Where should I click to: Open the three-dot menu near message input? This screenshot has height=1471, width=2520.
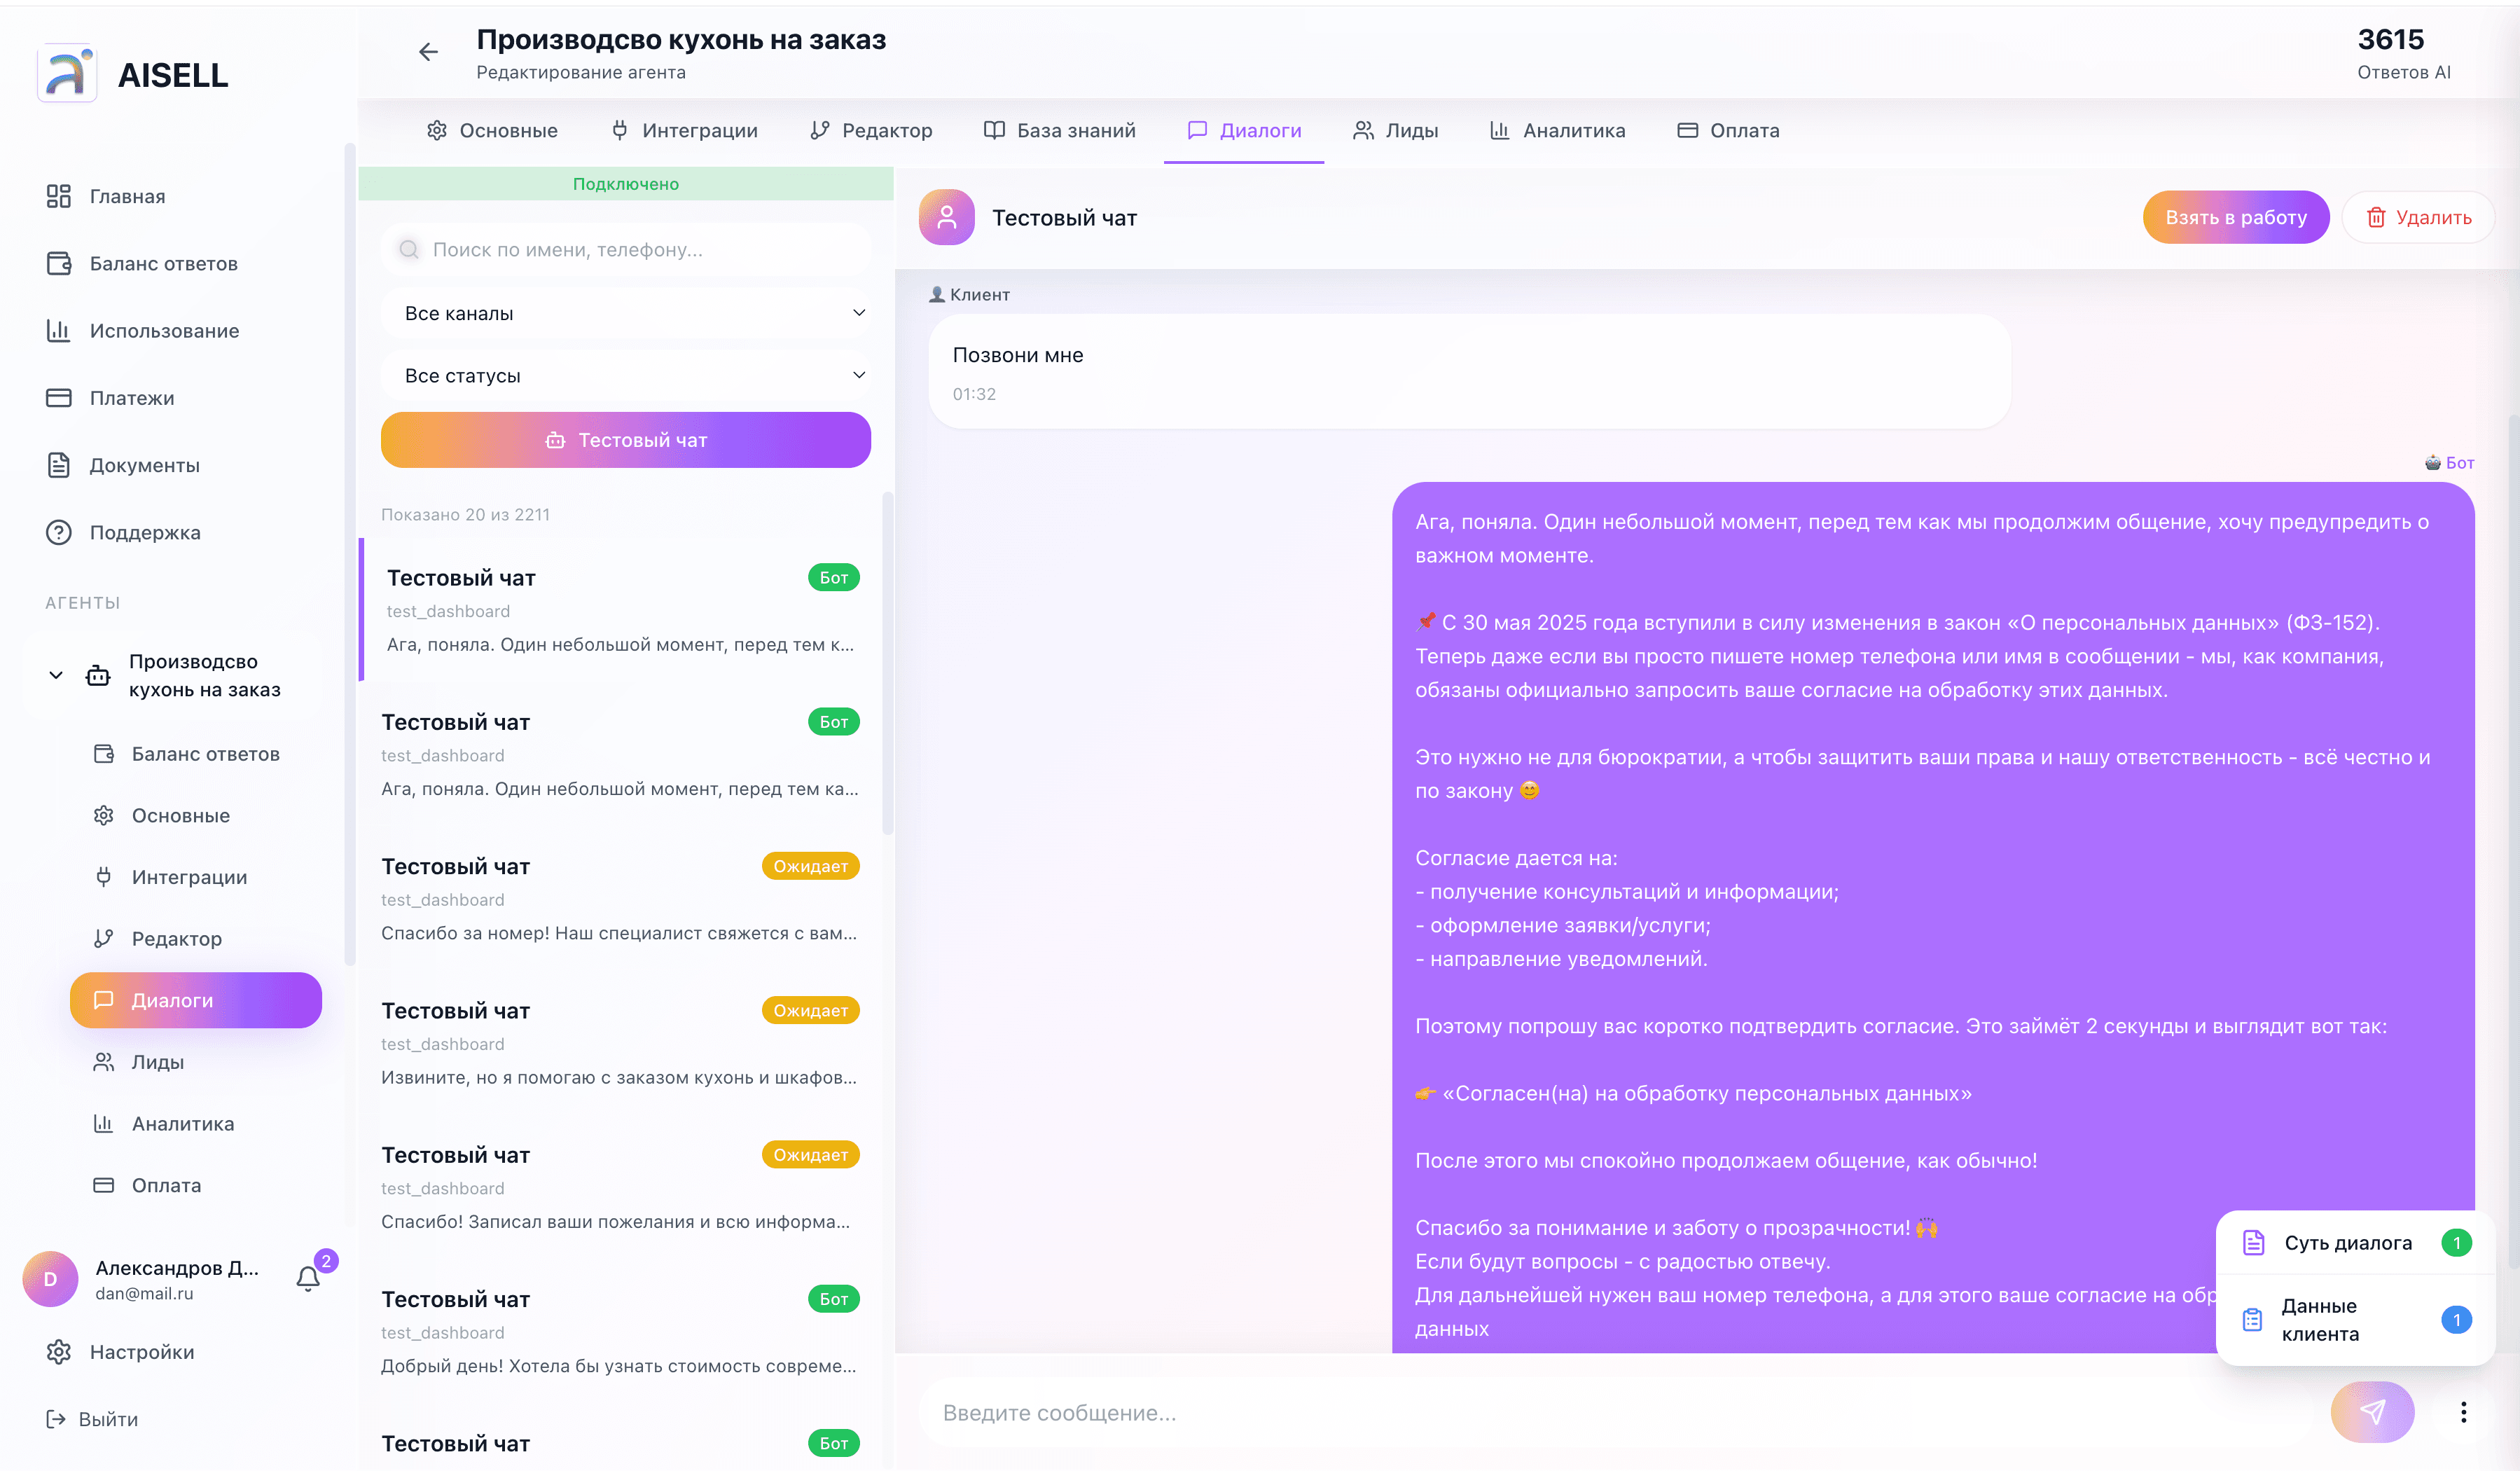[x=2463, y=1411]
